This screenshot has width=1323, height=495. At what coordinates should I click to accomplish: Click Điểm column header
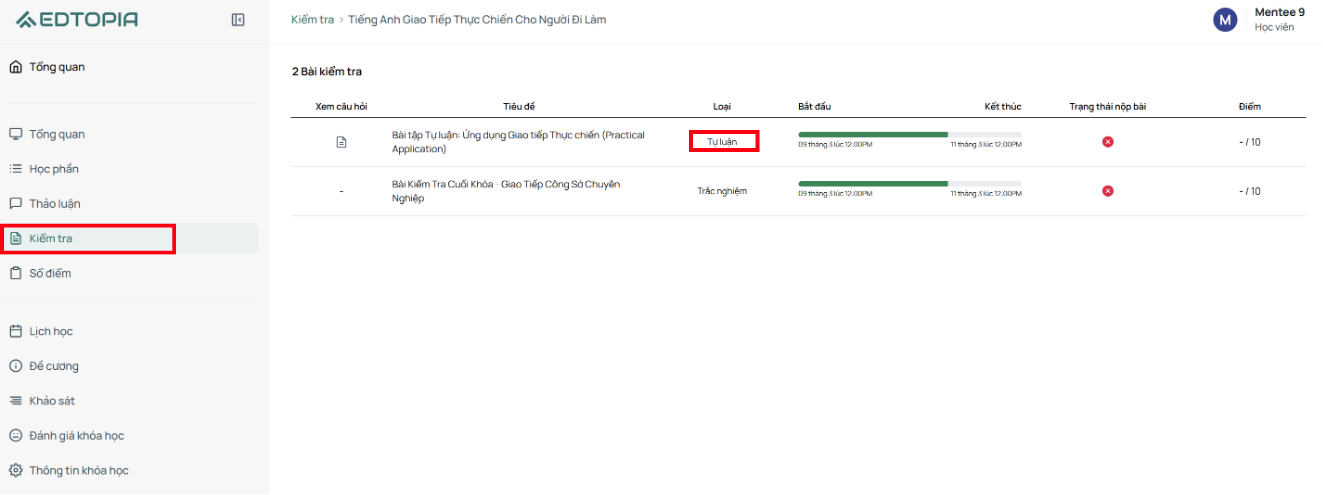pos(1250,106)
